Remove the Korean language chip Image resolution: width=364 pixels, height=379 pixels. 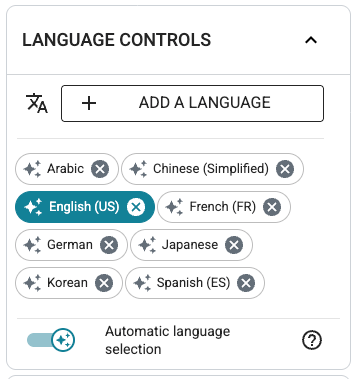(x=104, y=283)
